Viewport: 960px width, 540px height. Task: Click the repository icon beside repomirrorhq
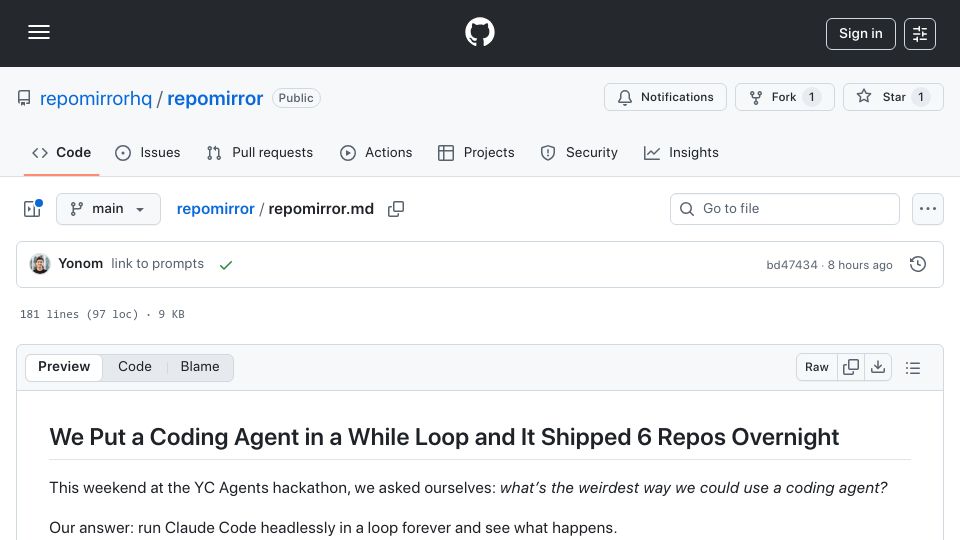point(24,98)
